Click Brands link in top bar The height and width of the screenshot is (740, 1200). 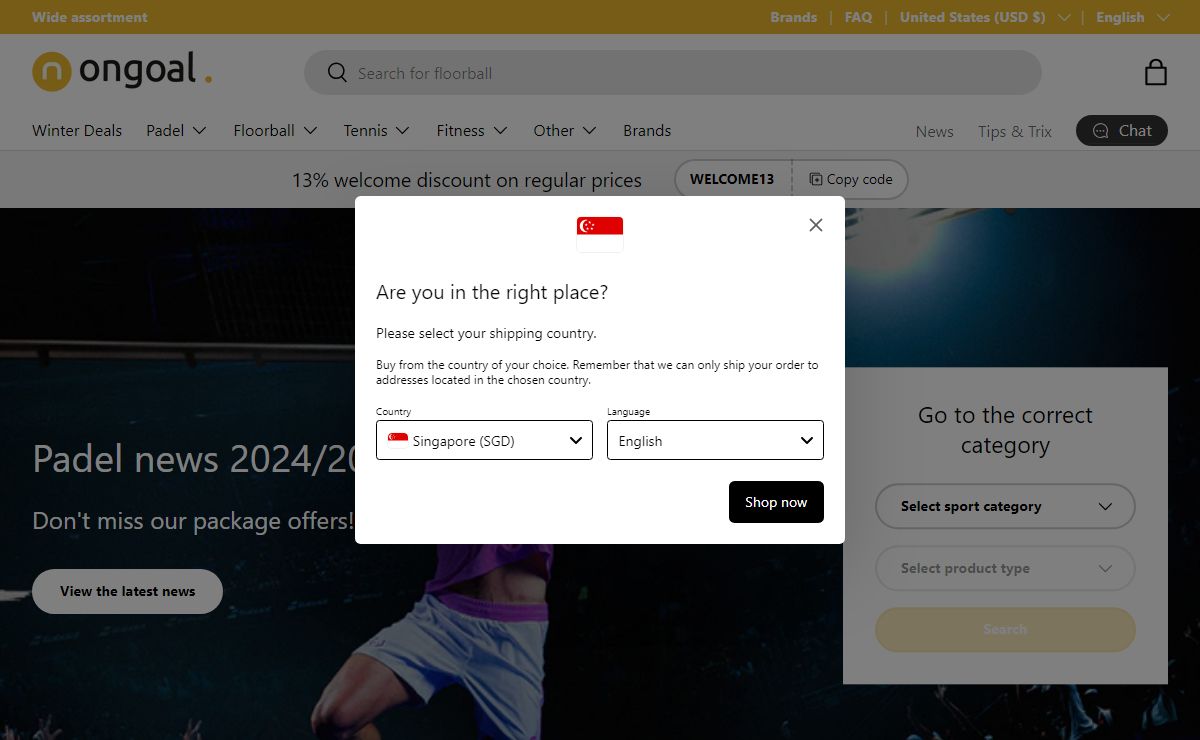(x=793, y=17)
